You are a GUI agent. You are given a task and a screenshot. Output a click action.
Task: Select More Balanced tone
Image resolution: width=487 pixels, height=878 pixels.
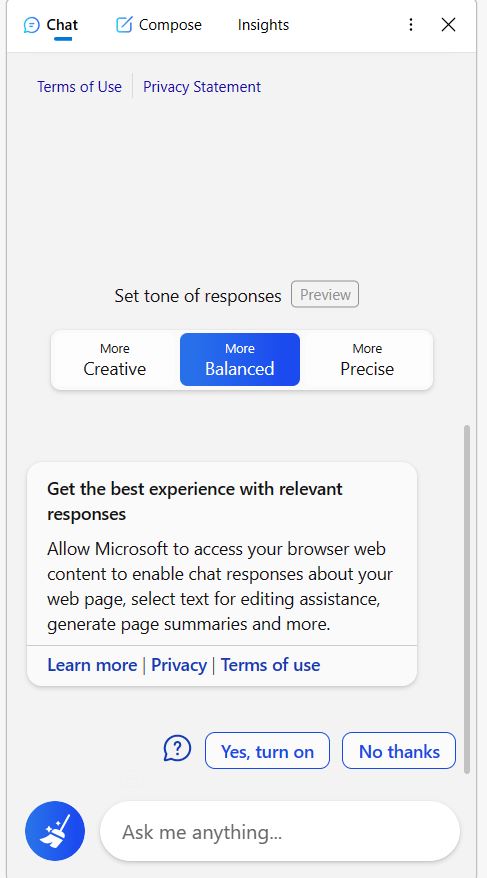coord(240,359)
